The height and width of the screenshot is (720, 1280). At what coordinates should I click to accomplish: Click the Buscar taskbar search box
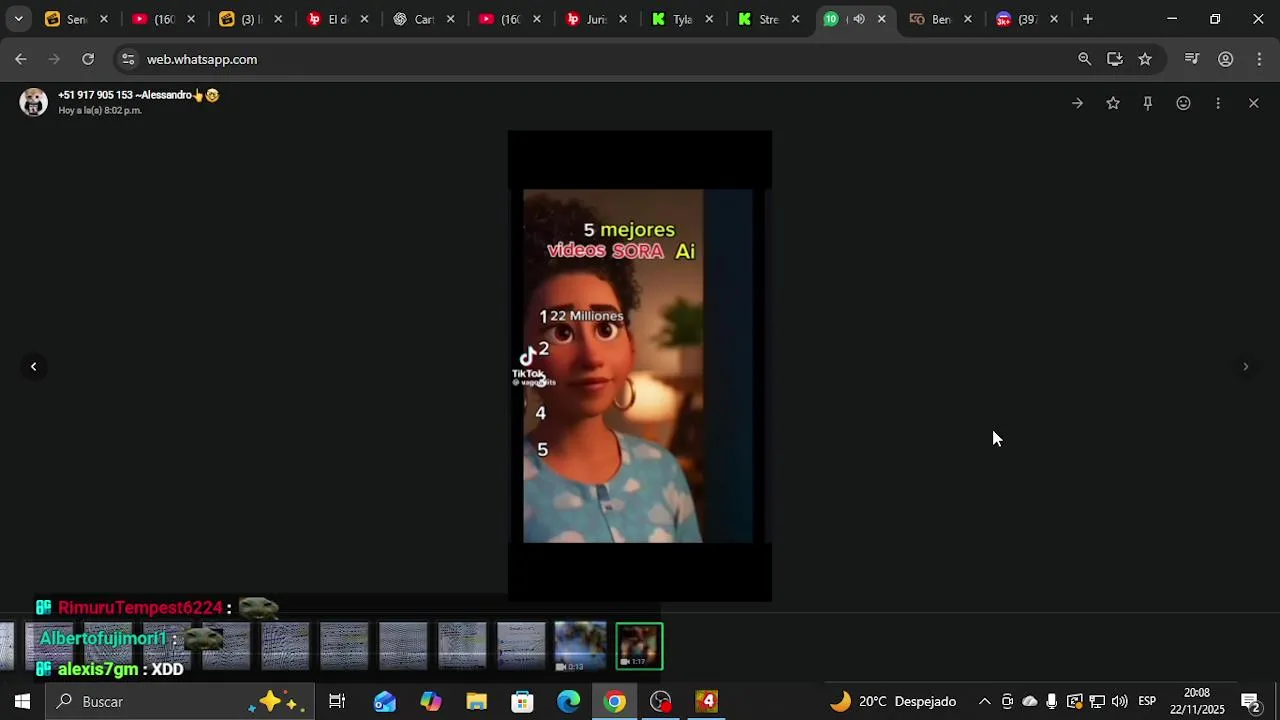tap(180, 702)
